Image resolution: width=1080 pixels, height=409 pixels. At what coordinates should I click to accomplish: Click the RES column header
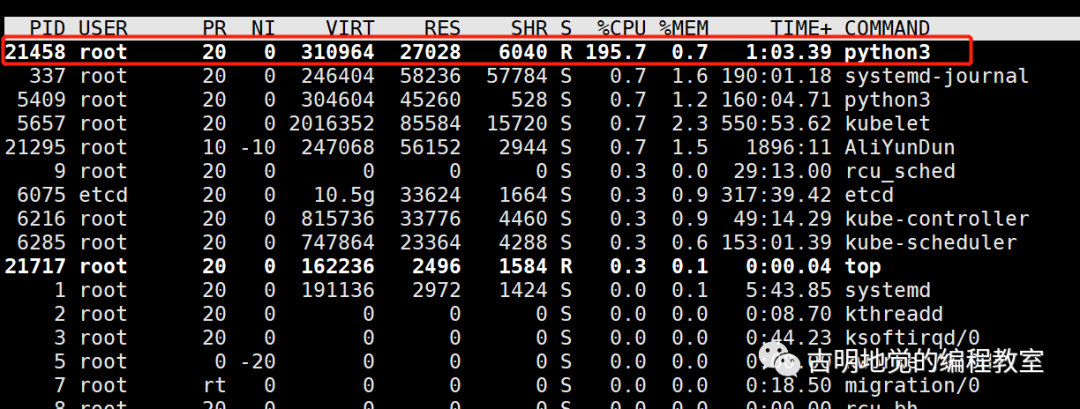coord(443,28)
